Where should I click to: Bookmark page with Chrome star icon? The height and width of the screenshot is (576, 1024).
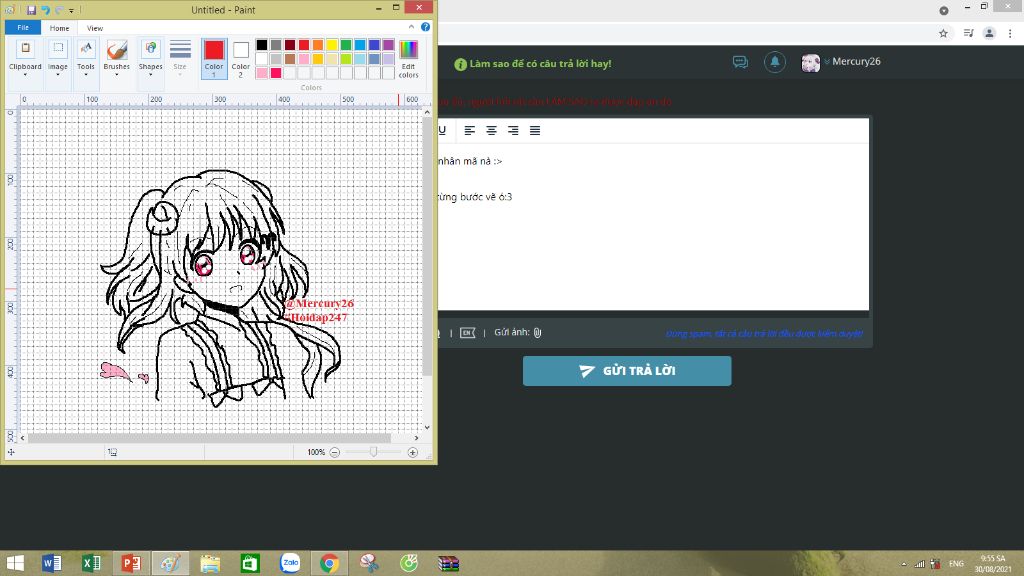pyautogui.click(x=943, y=33)
